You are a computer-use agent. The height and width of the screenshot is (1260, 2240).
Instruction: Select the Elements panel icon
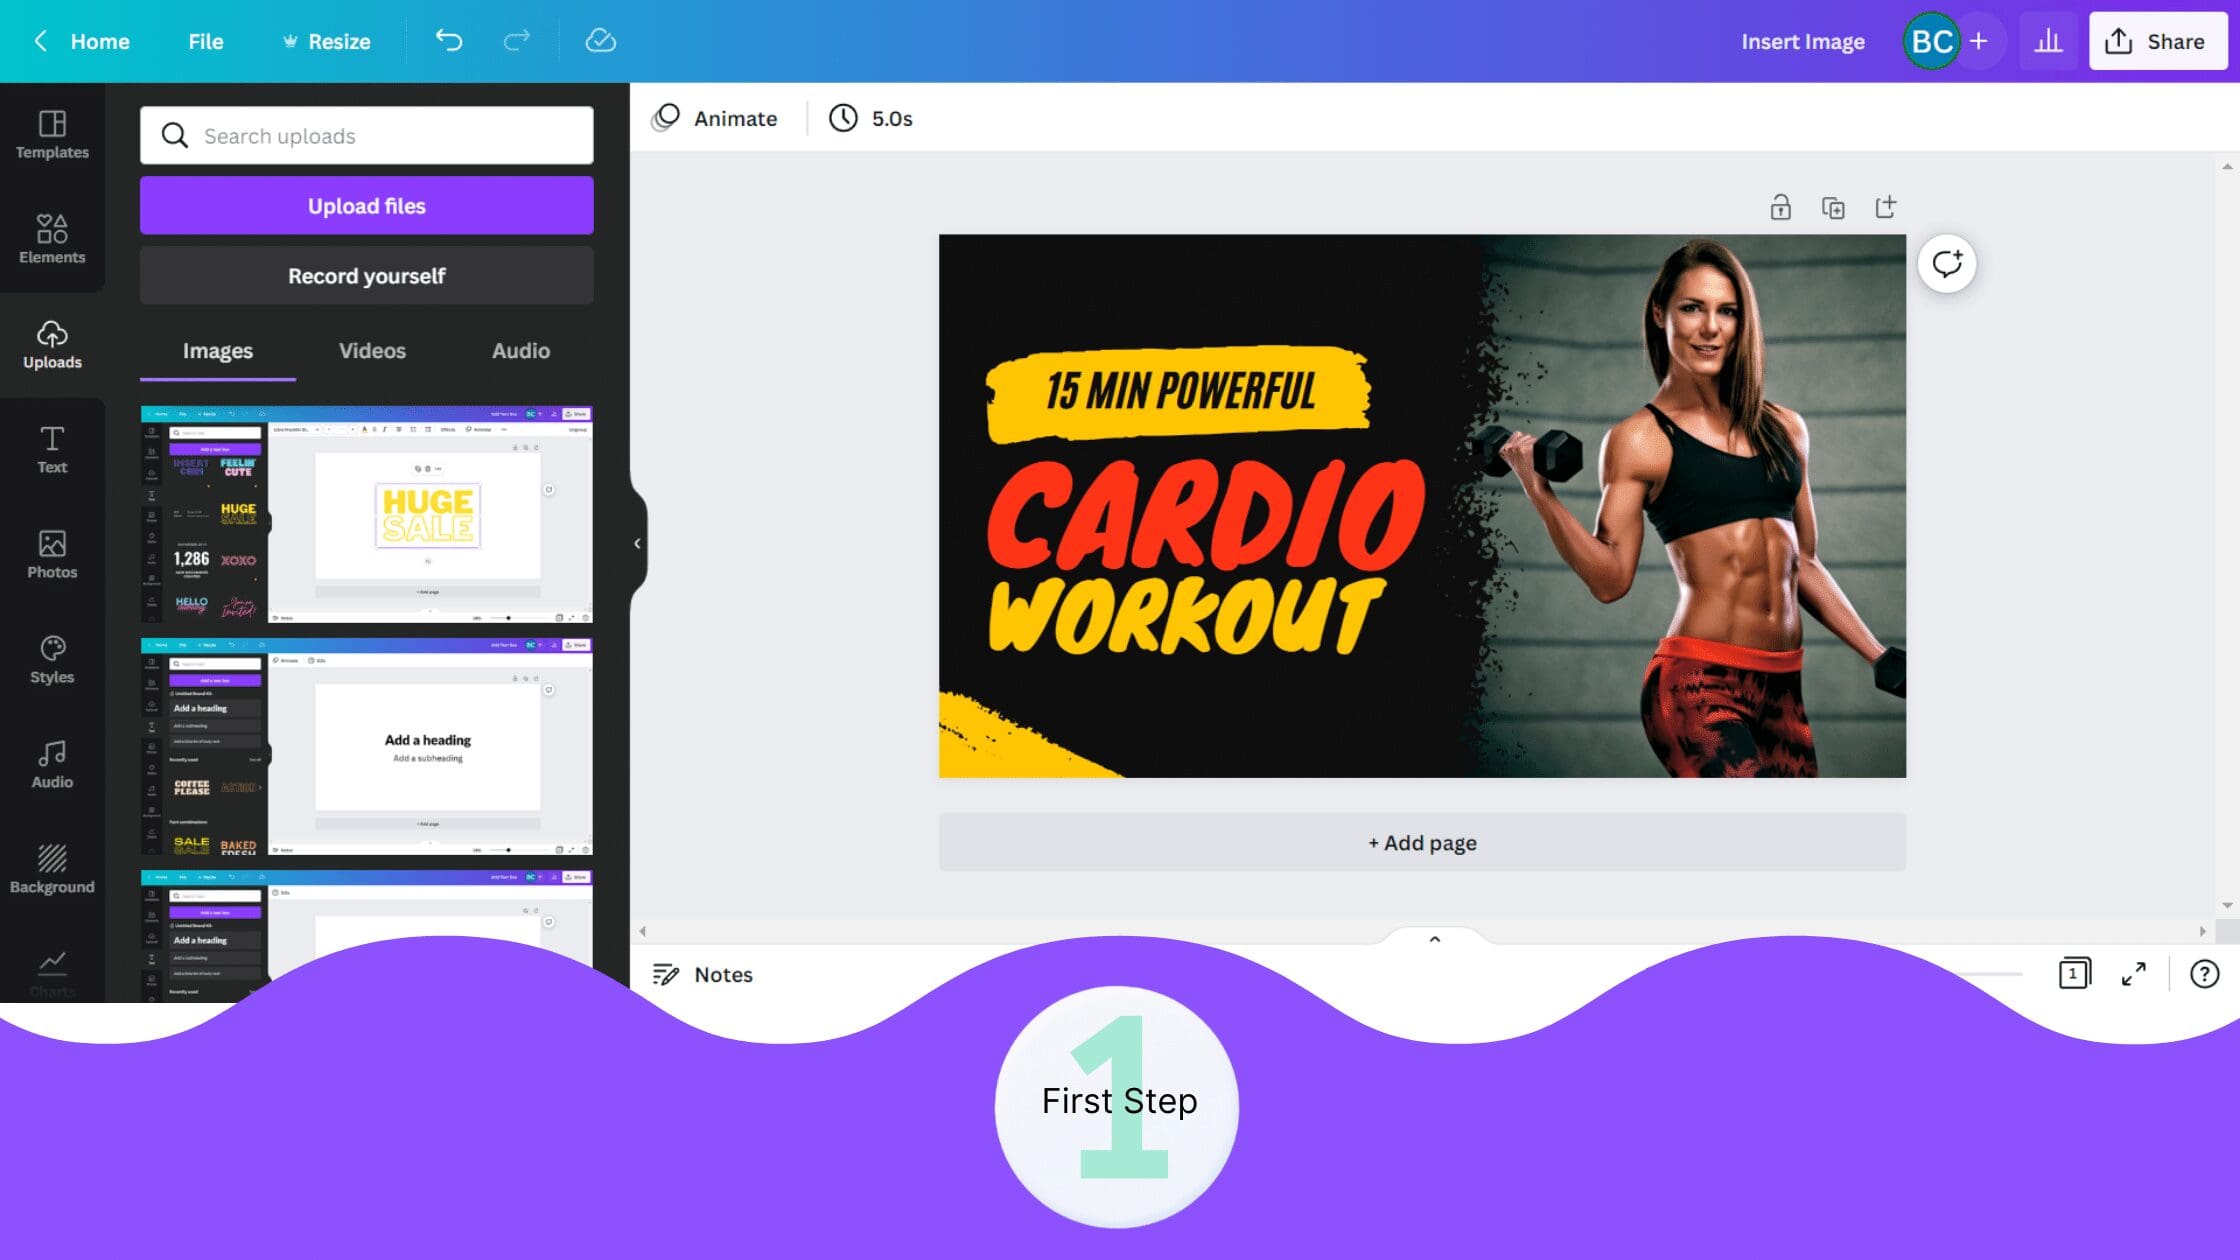pyautogui.click(x=52, y=237)
